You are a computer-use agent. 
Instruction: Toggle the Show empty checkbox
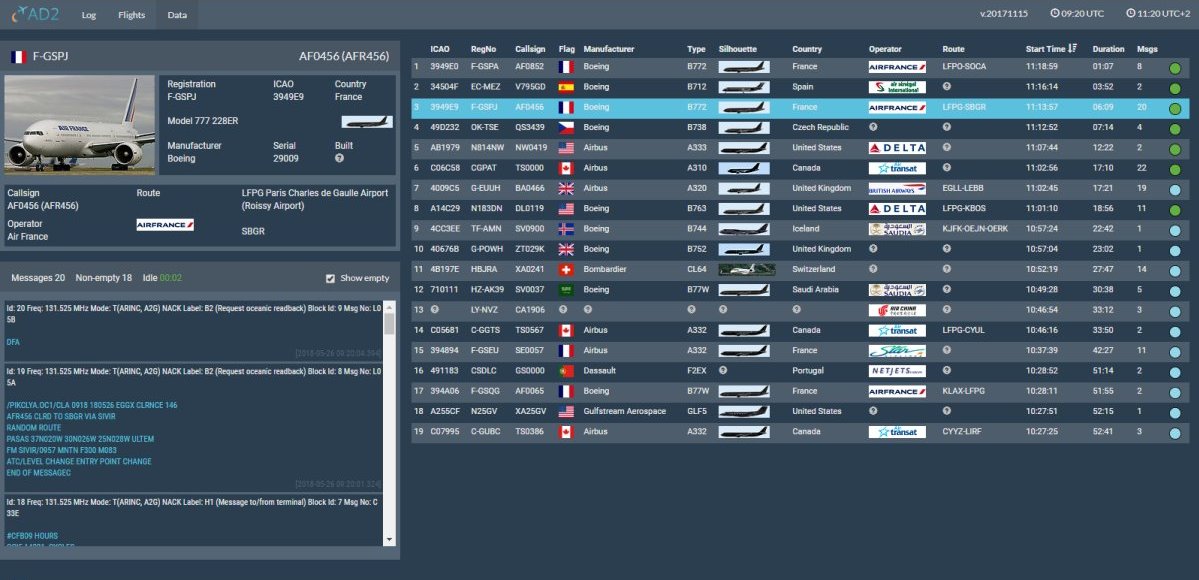[x=330, y=279]
